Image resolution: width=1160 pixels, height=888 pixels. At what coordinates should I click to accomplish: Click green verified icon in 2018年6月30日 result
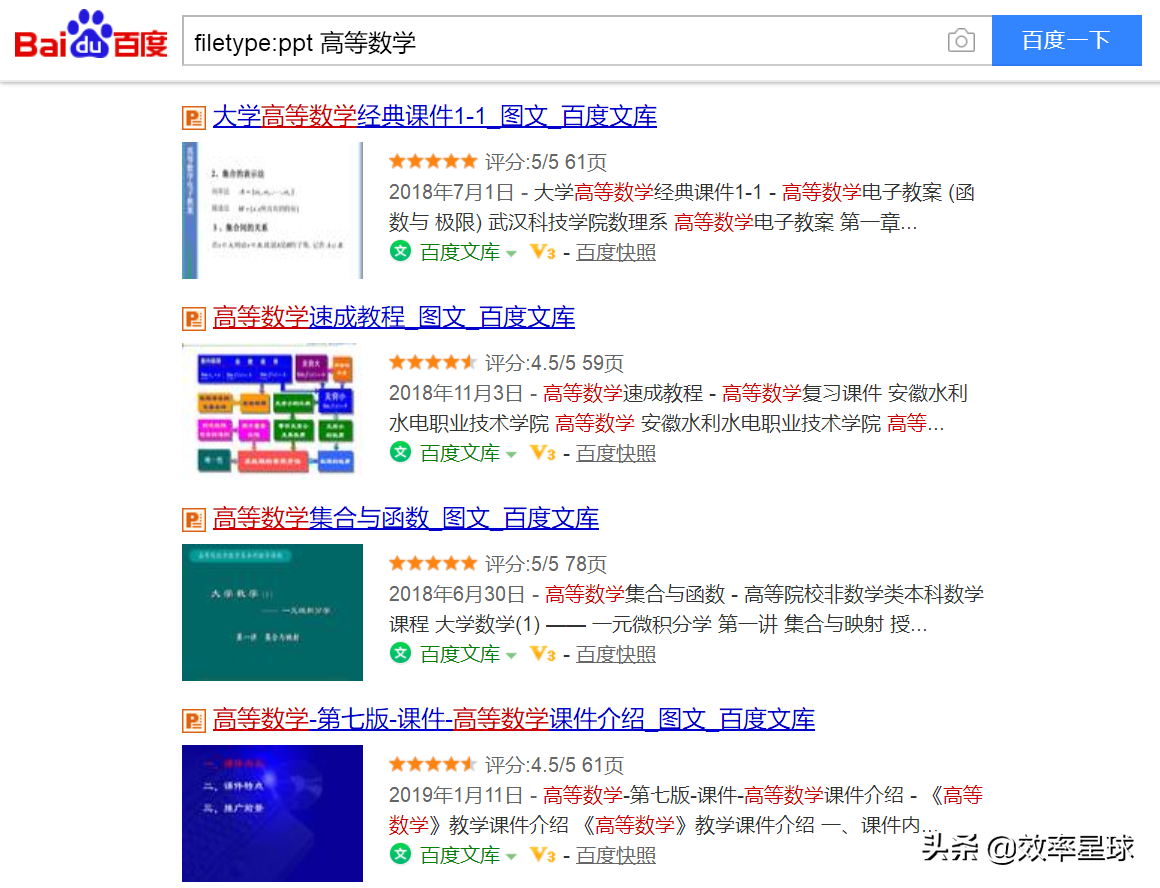click(x=400, y=653)
